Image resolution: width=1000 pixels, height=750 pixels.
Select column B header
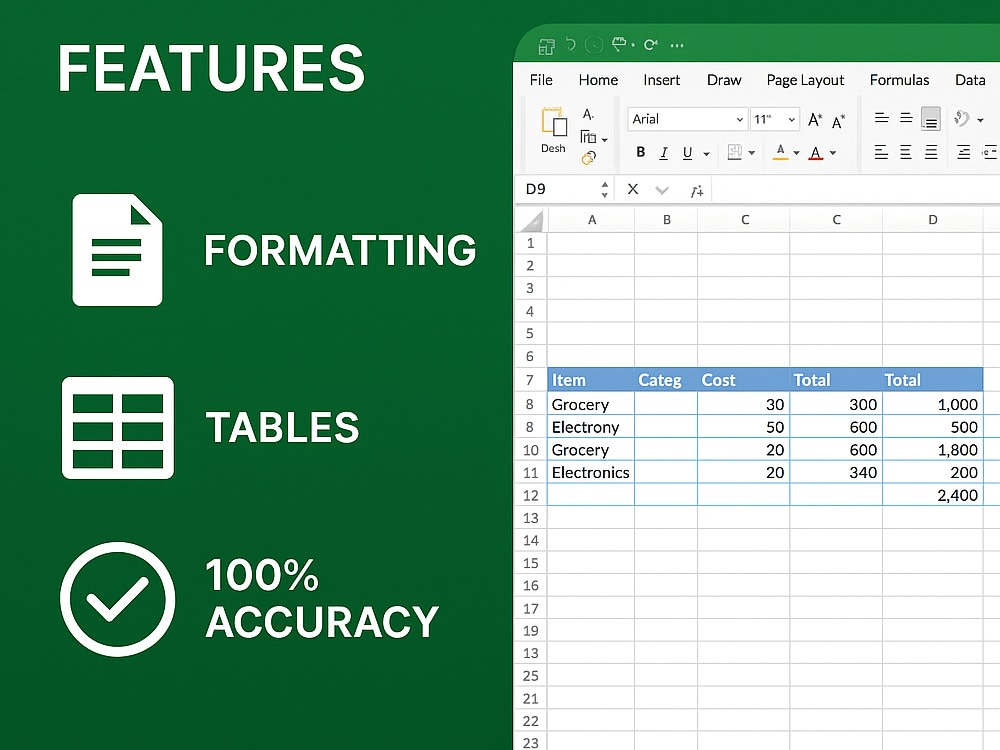pos(666,220)
